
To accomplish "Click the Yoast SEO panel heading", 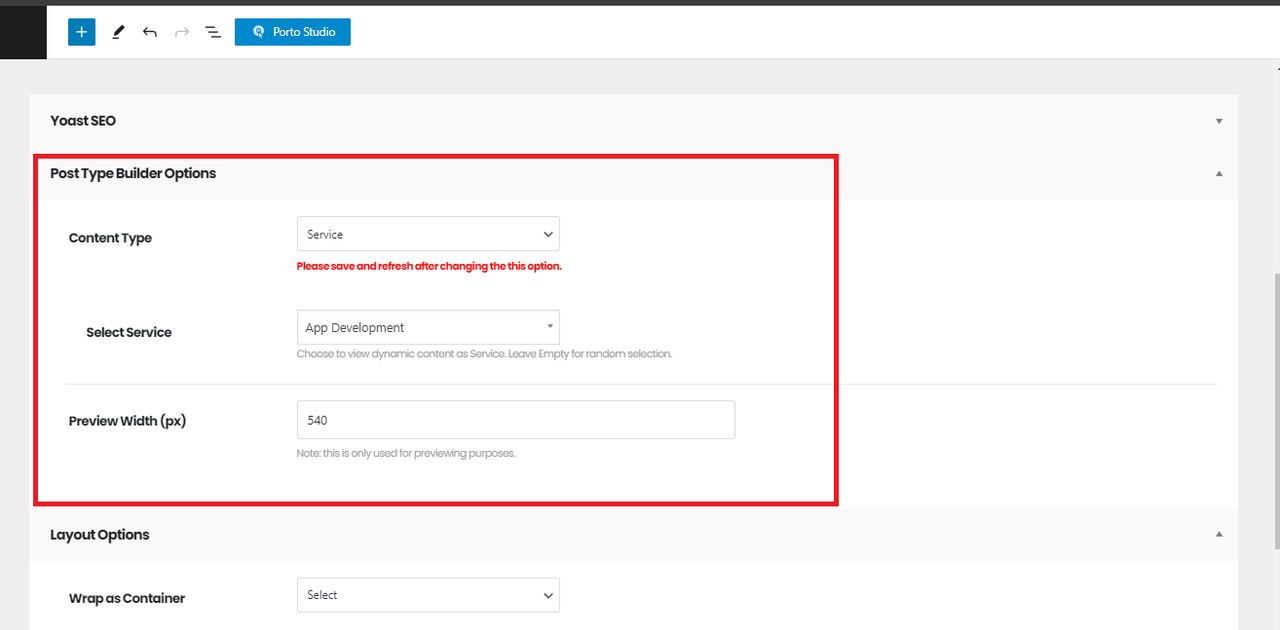I will click(83, 121).
